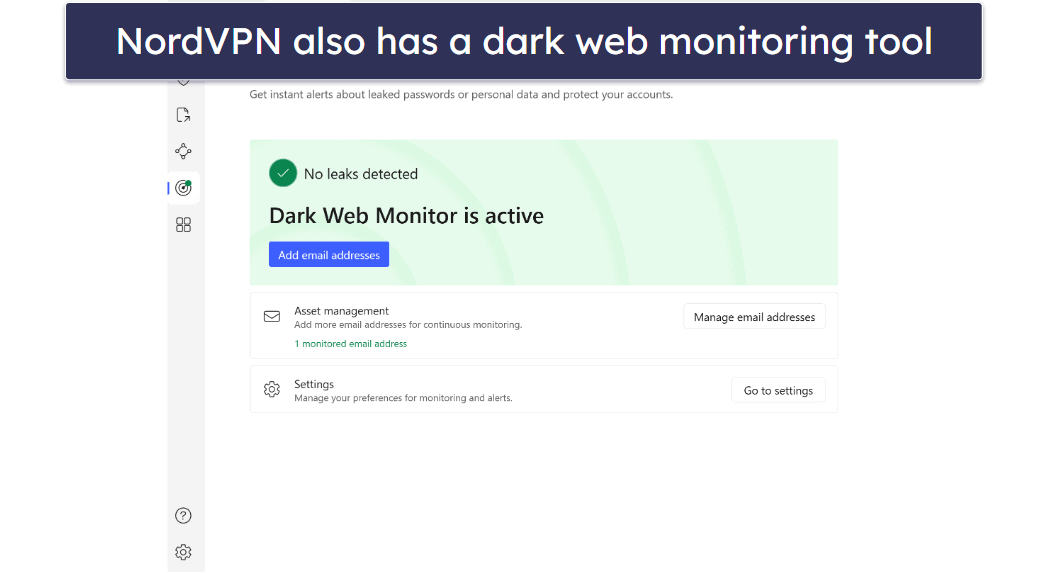Click the Go to settings button

coord(778,391)
